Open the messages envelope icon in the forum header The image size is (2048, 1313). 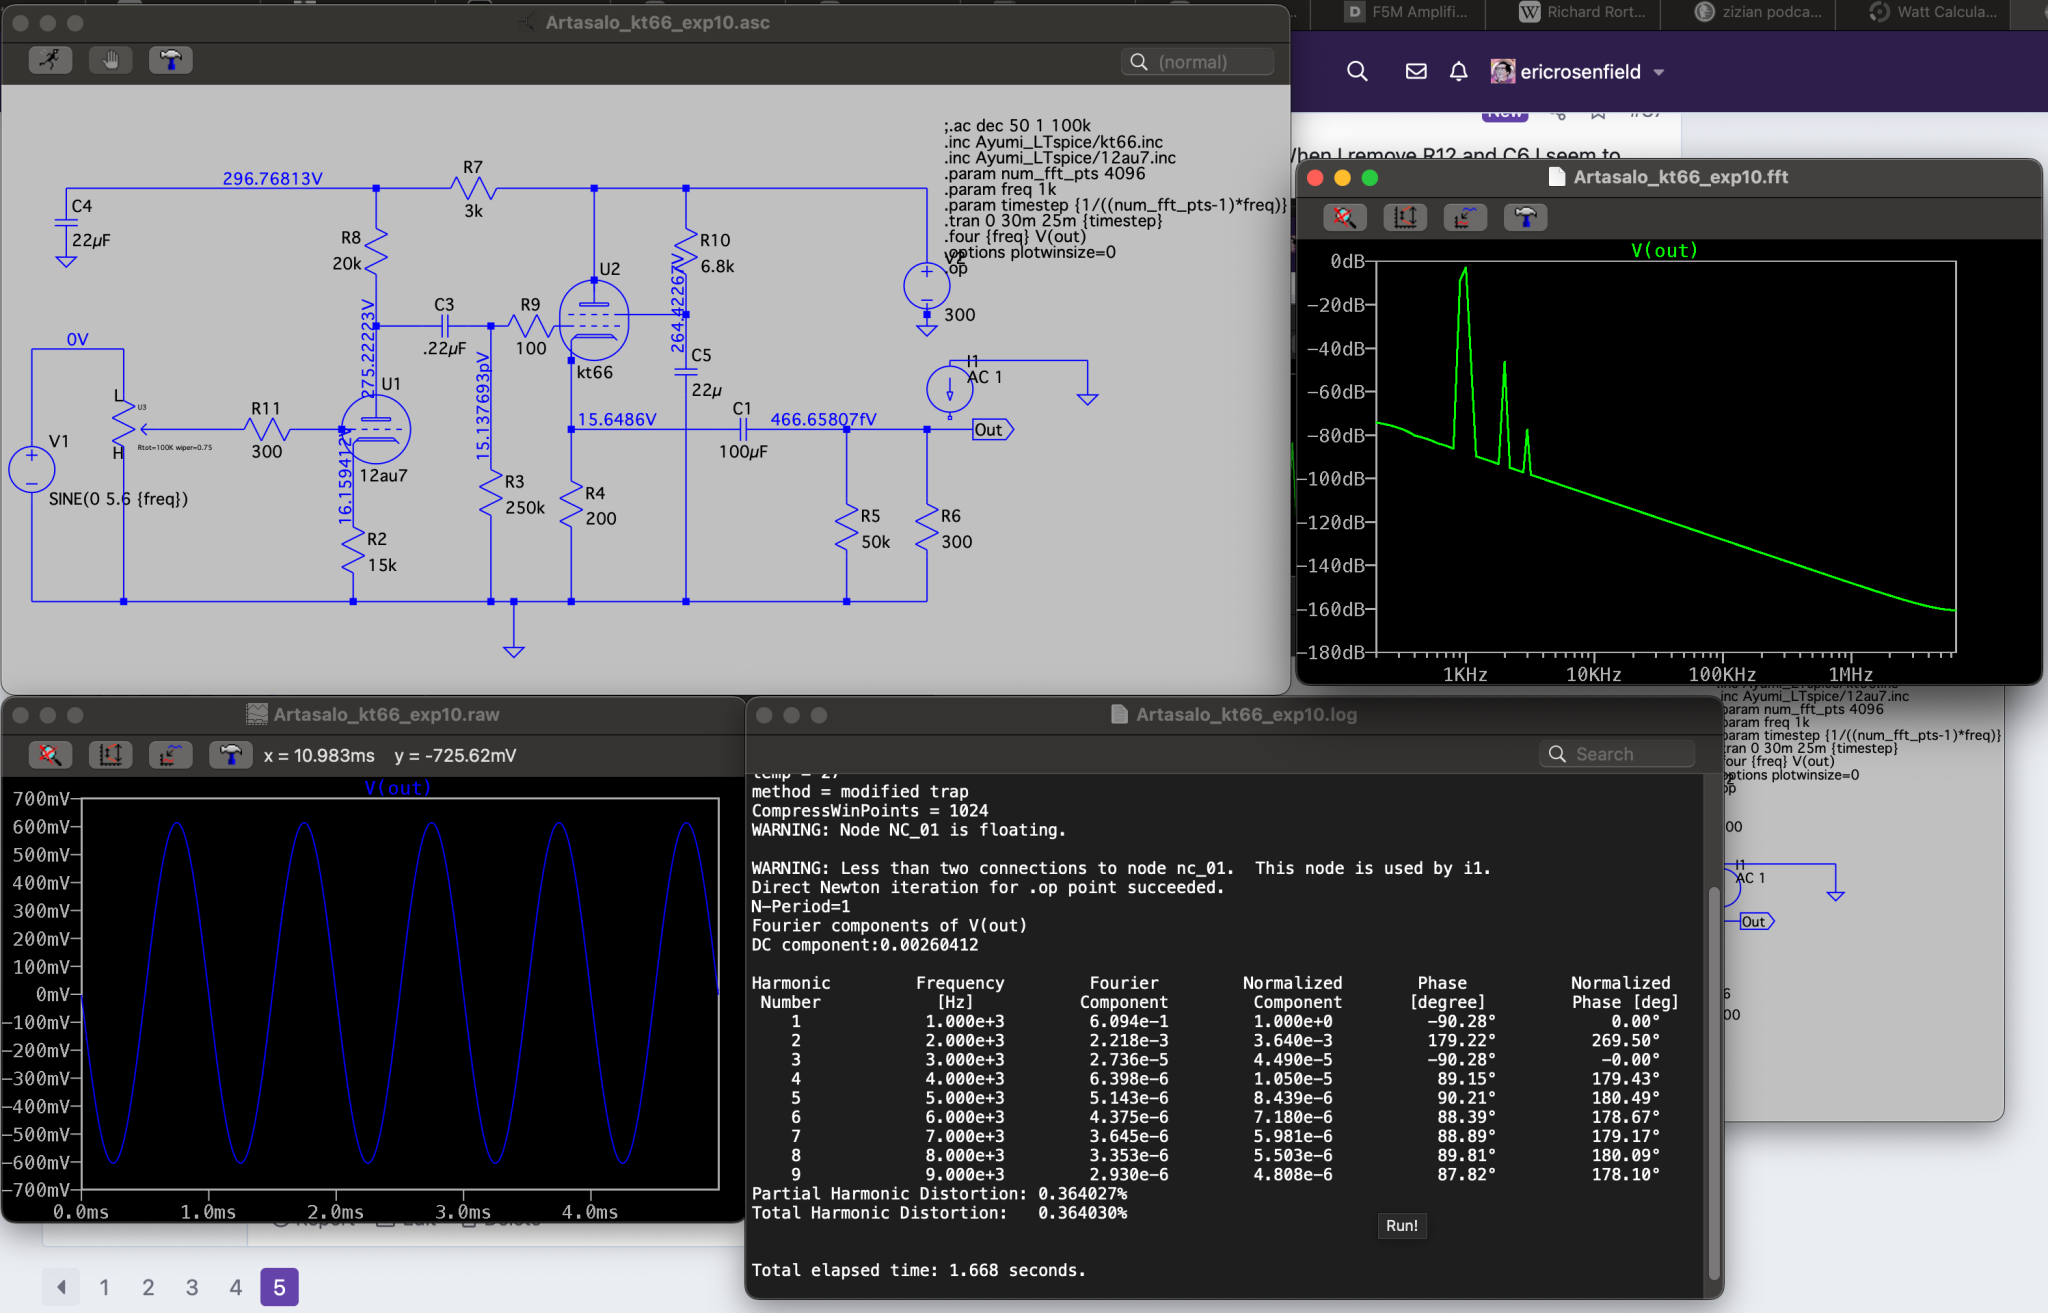(x=1416, y=71)
